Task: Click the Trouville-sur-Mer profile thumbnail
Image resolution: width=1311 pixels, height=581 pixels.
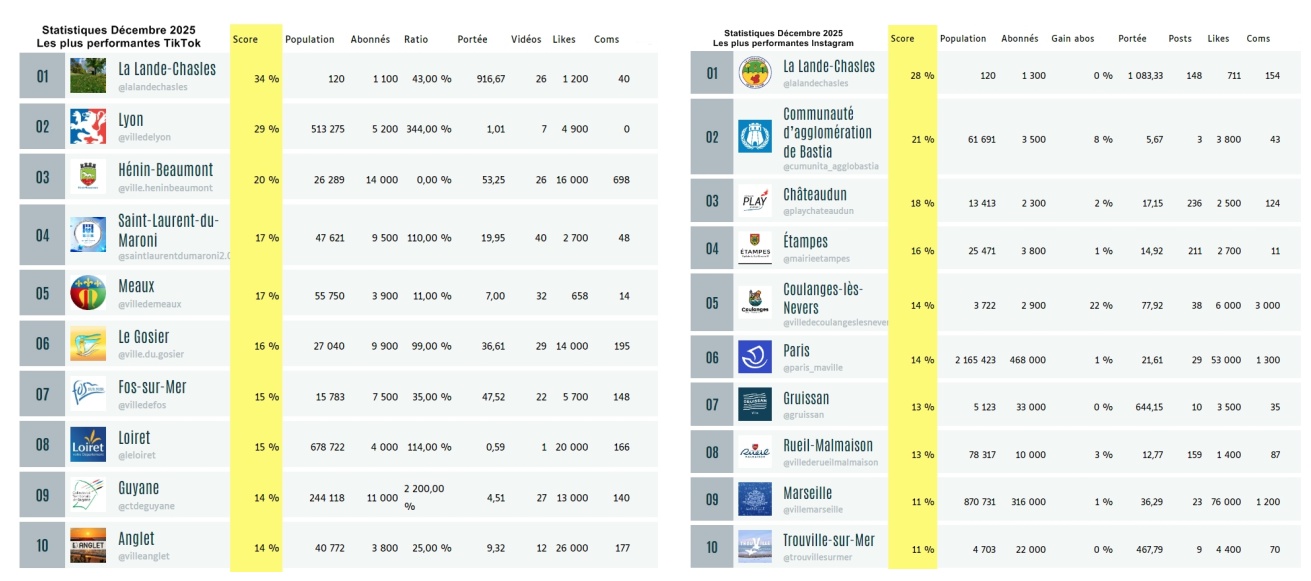Action: click(x=755, y=547)
